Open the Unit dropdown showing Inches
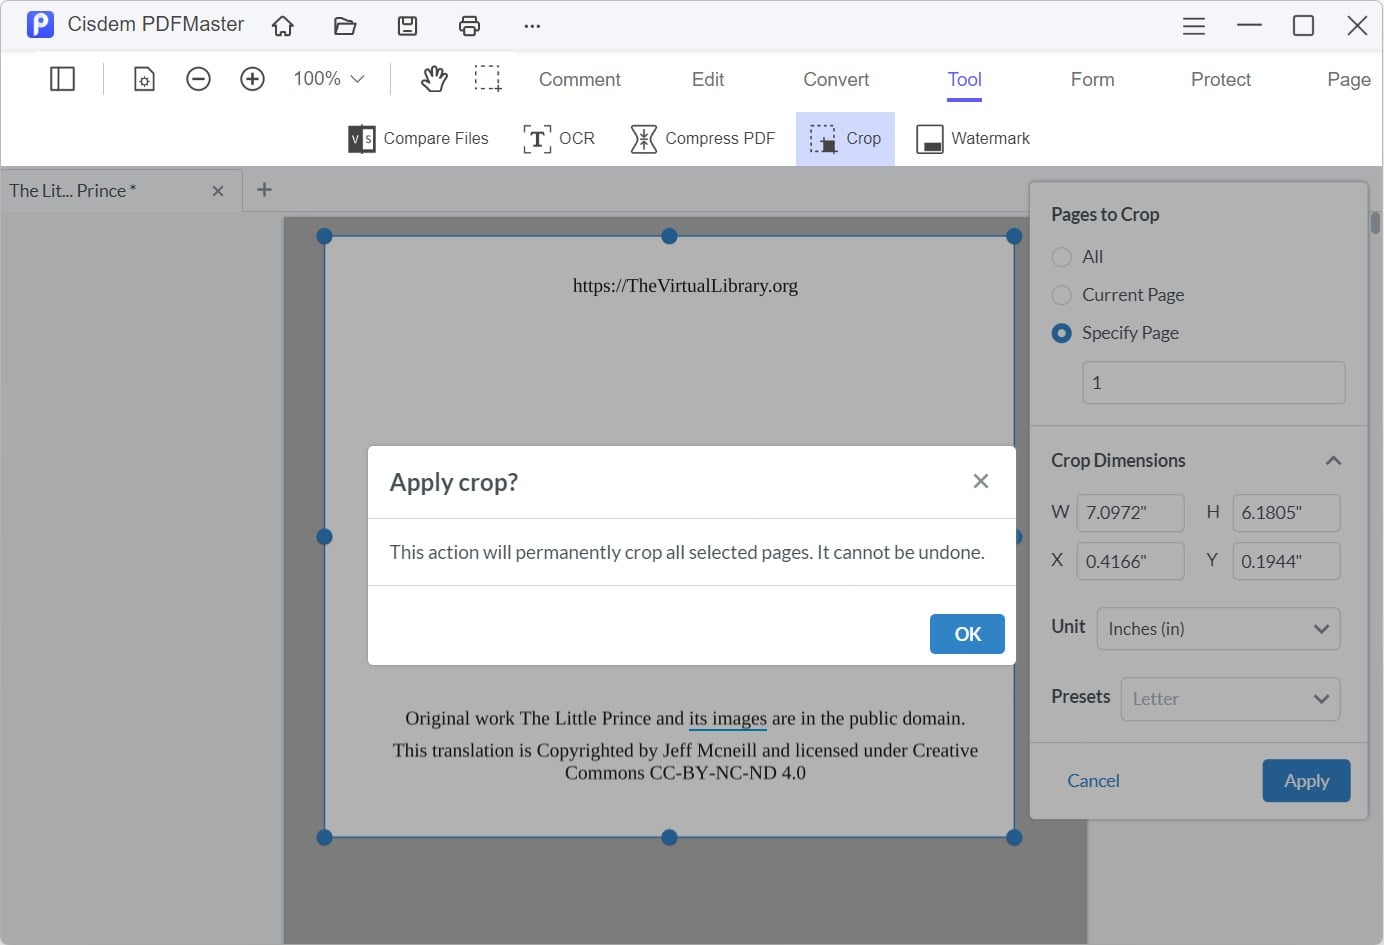Image resolution: width=1384 pixels, height=945 pixels. click(x=1217, y=629)
